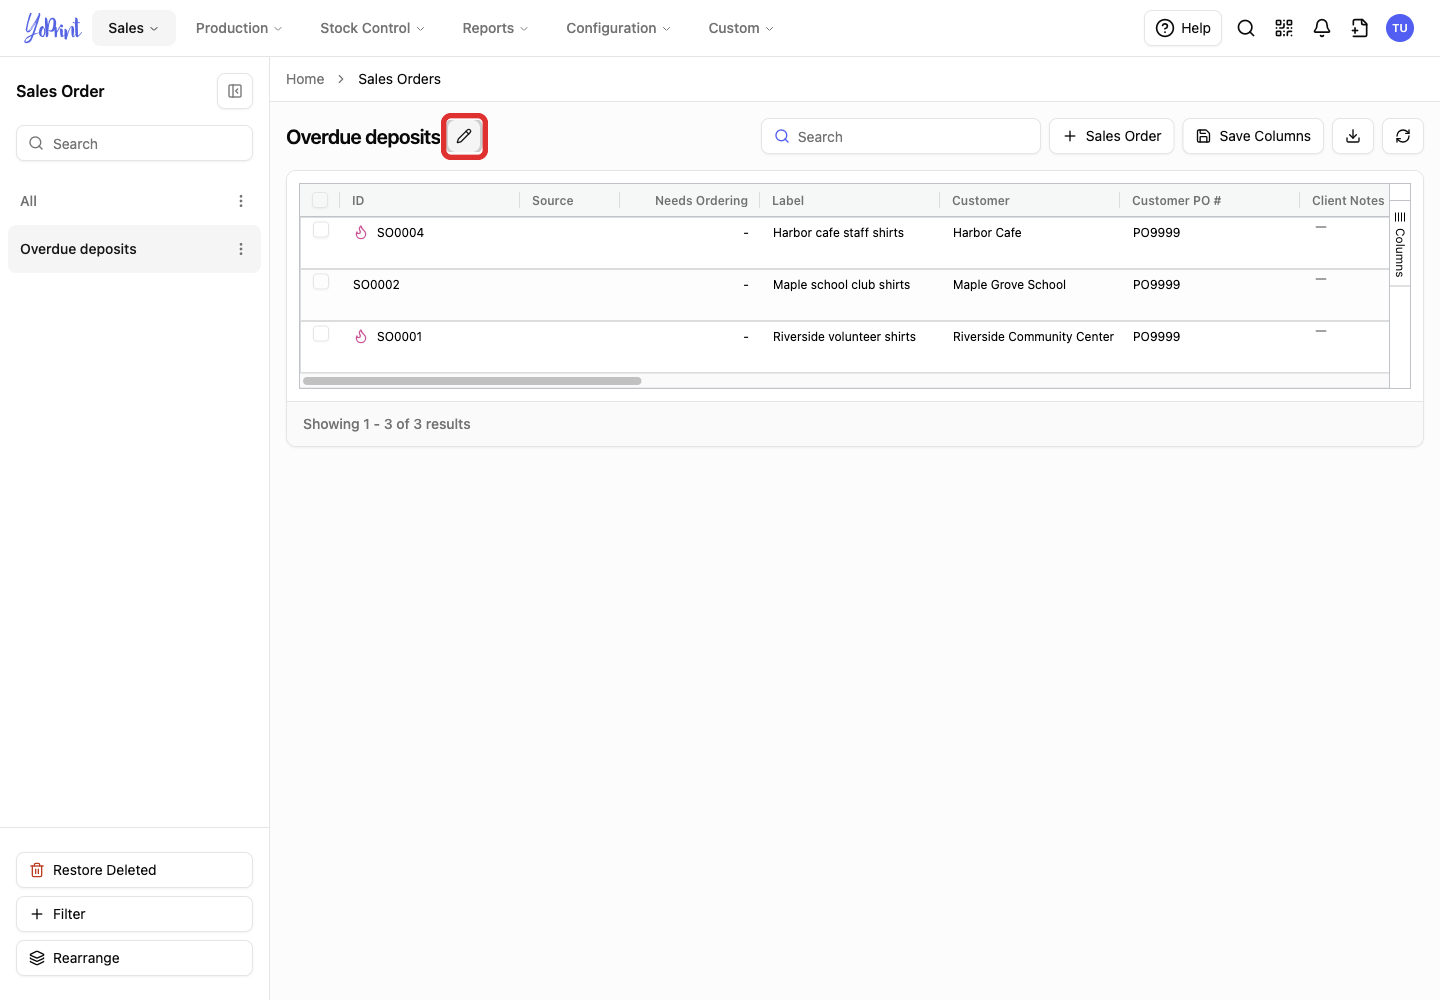Click the file import icon beside the bell

[x=1360, y=28]
